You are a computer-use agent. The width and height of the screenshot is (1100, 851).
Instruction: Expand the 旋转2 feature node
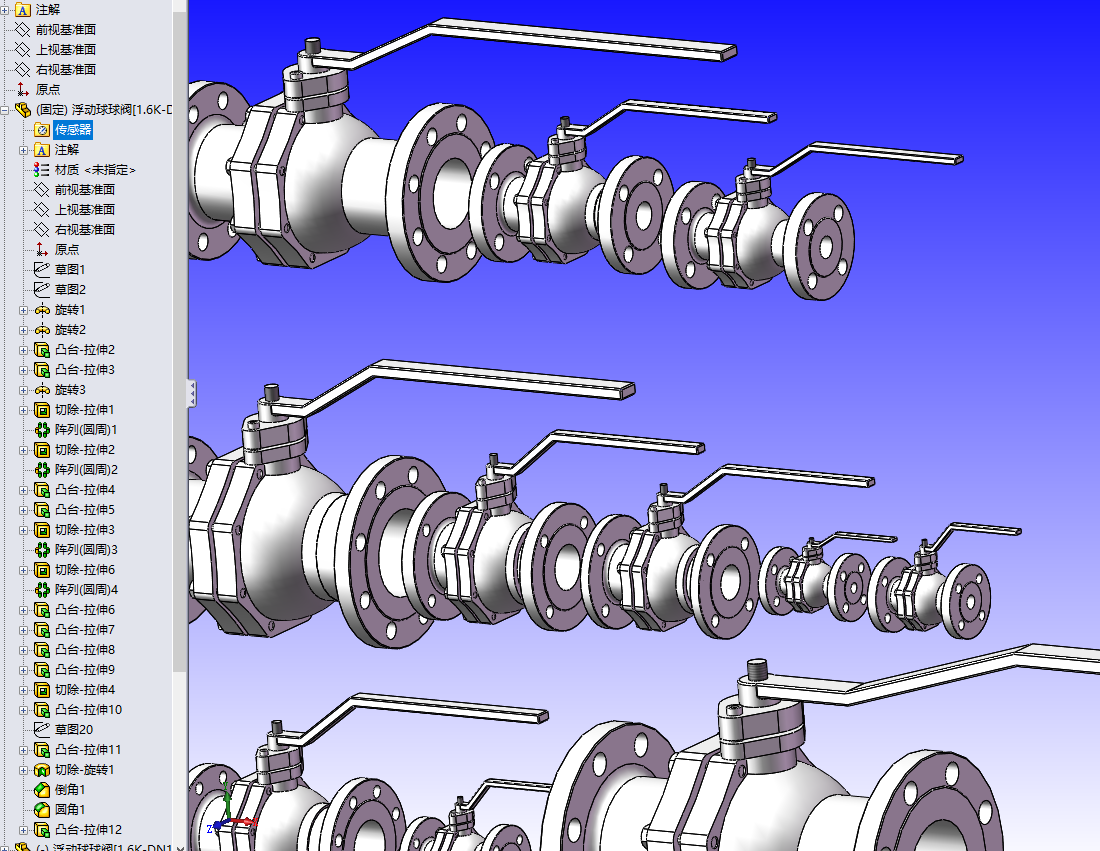[x=24, y=330]
